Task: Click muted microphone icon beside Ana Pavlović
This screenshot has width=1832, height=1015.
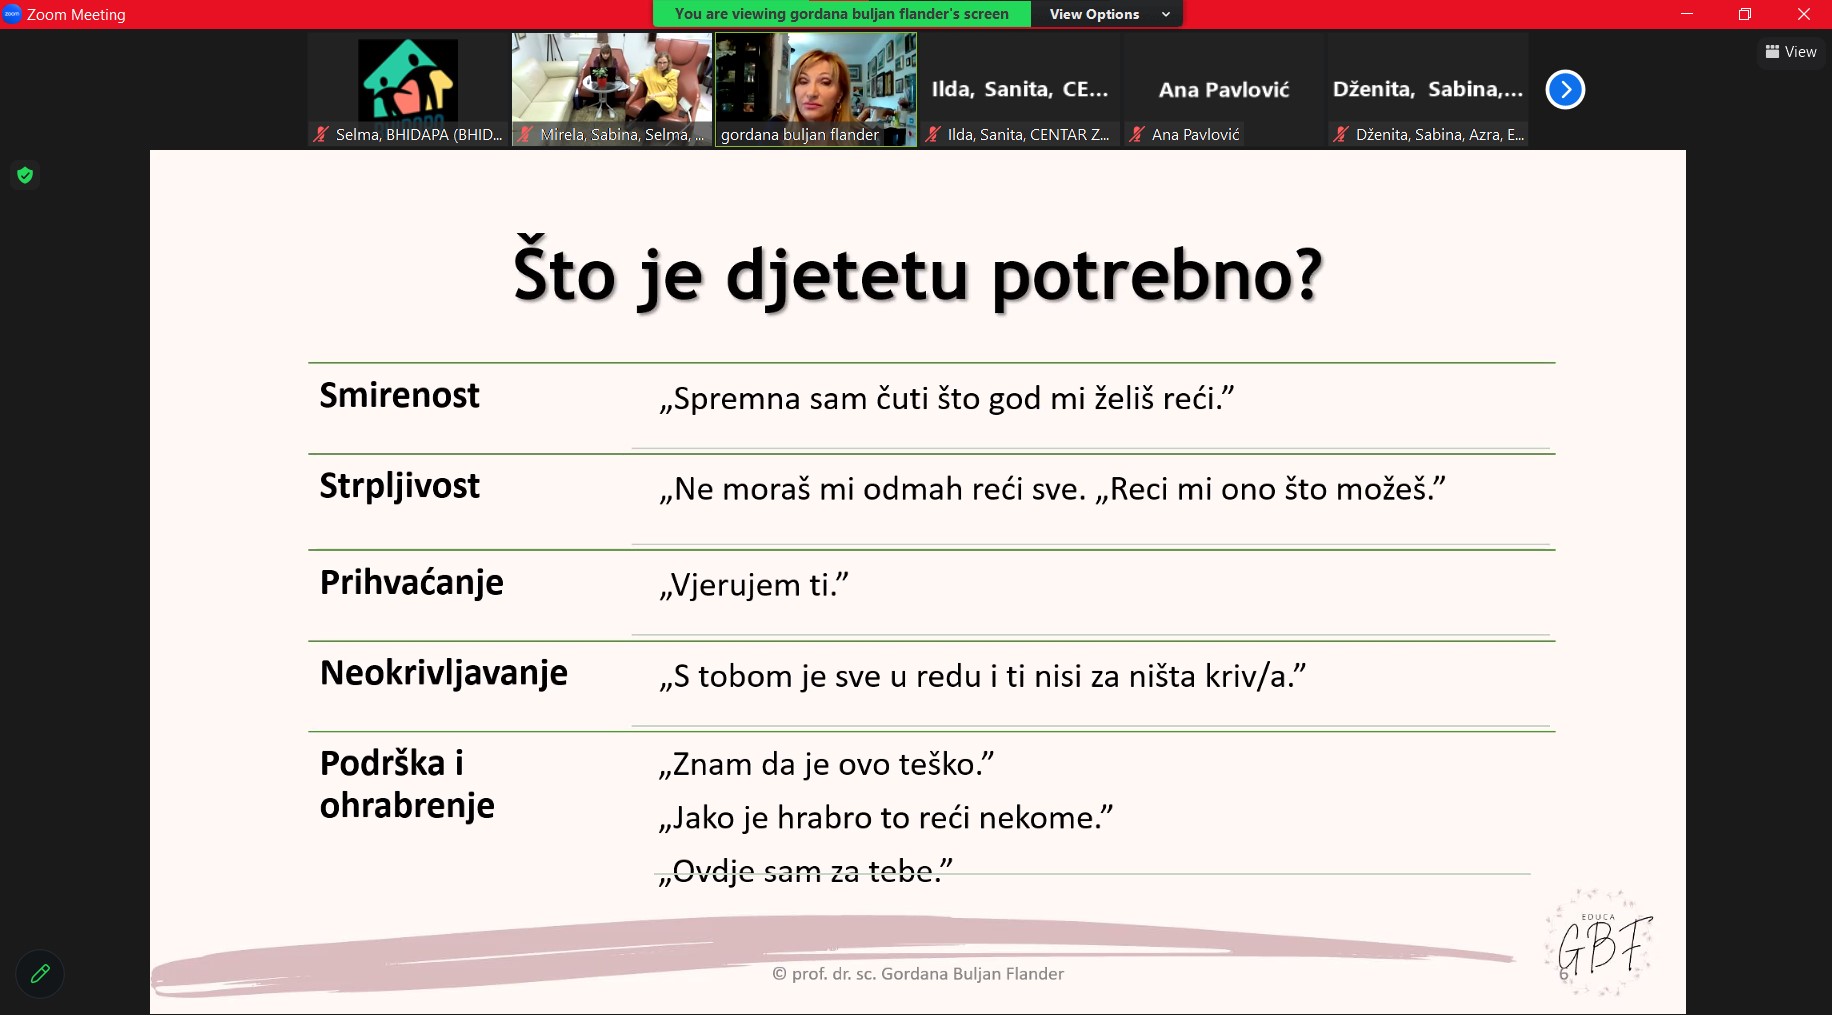Action: (x=1137, y=134)
